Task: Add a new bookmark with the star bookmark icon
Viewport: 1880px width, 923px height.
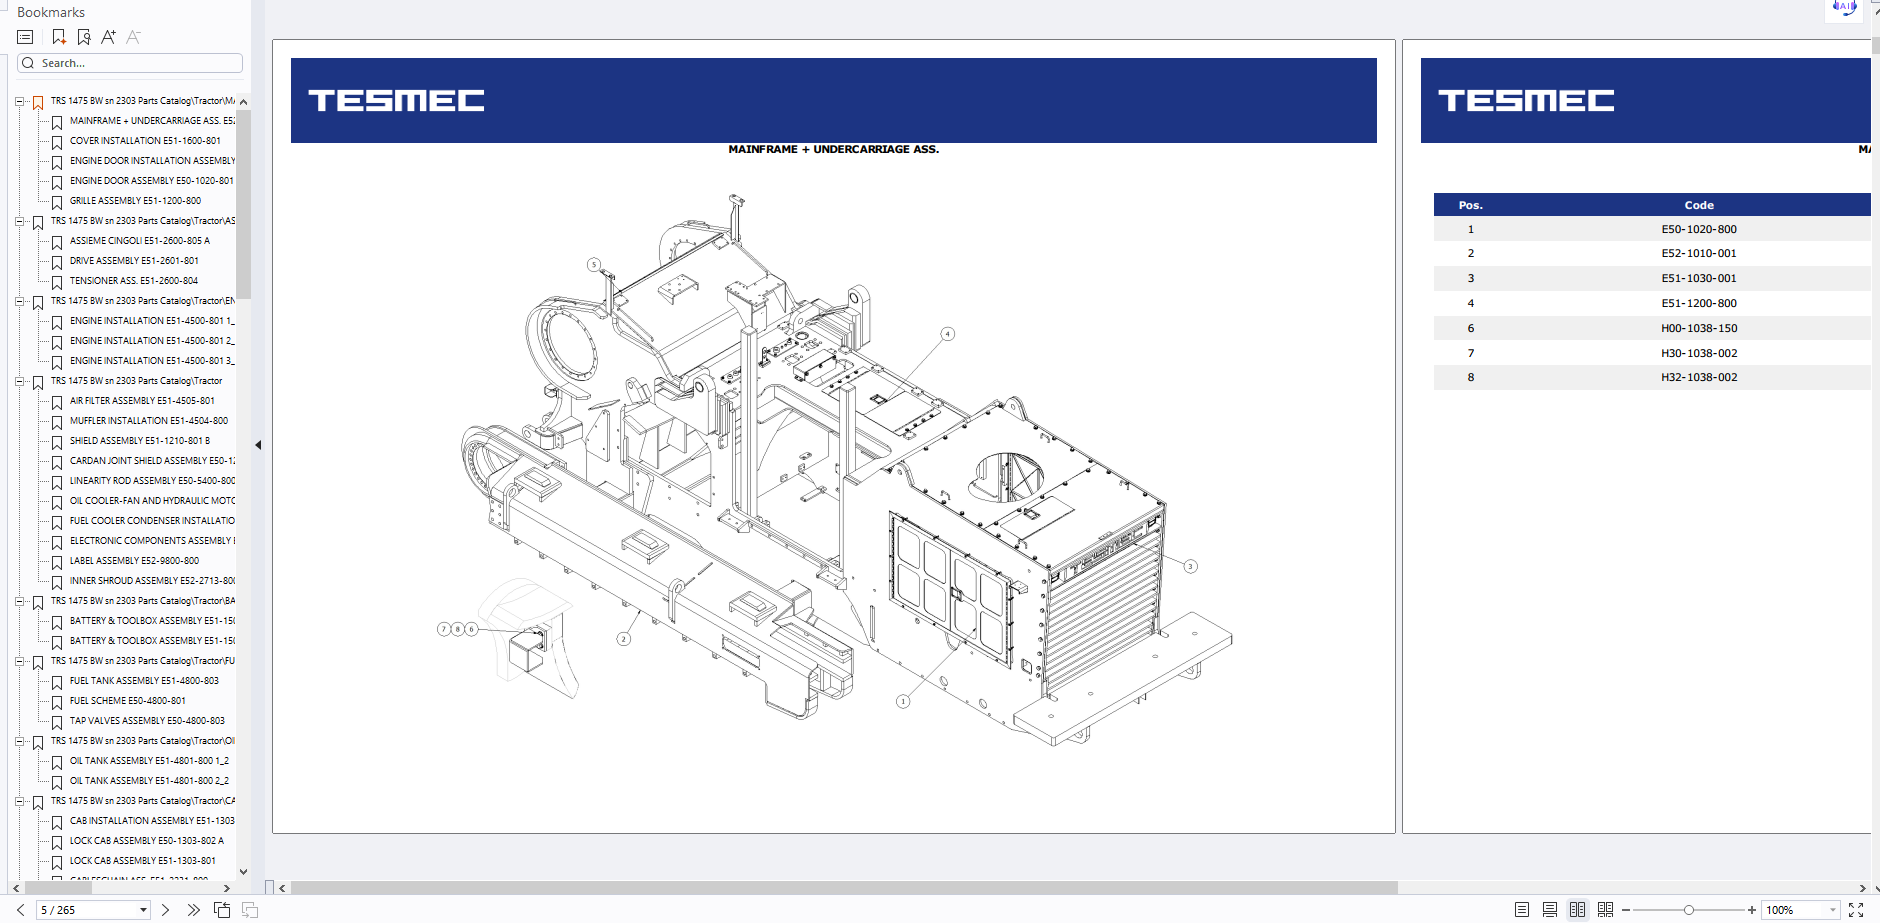Action: [x=58, y=37]
